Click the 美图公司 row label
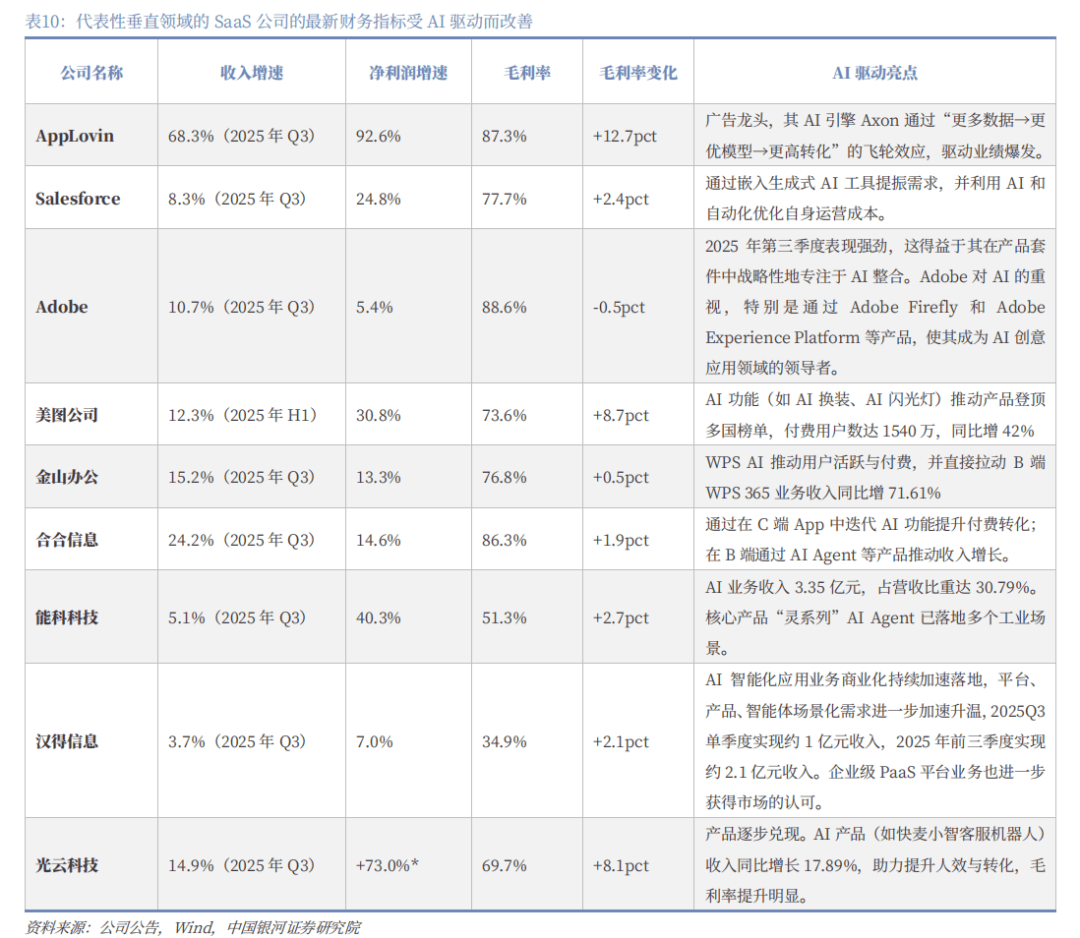 (67, 415)
